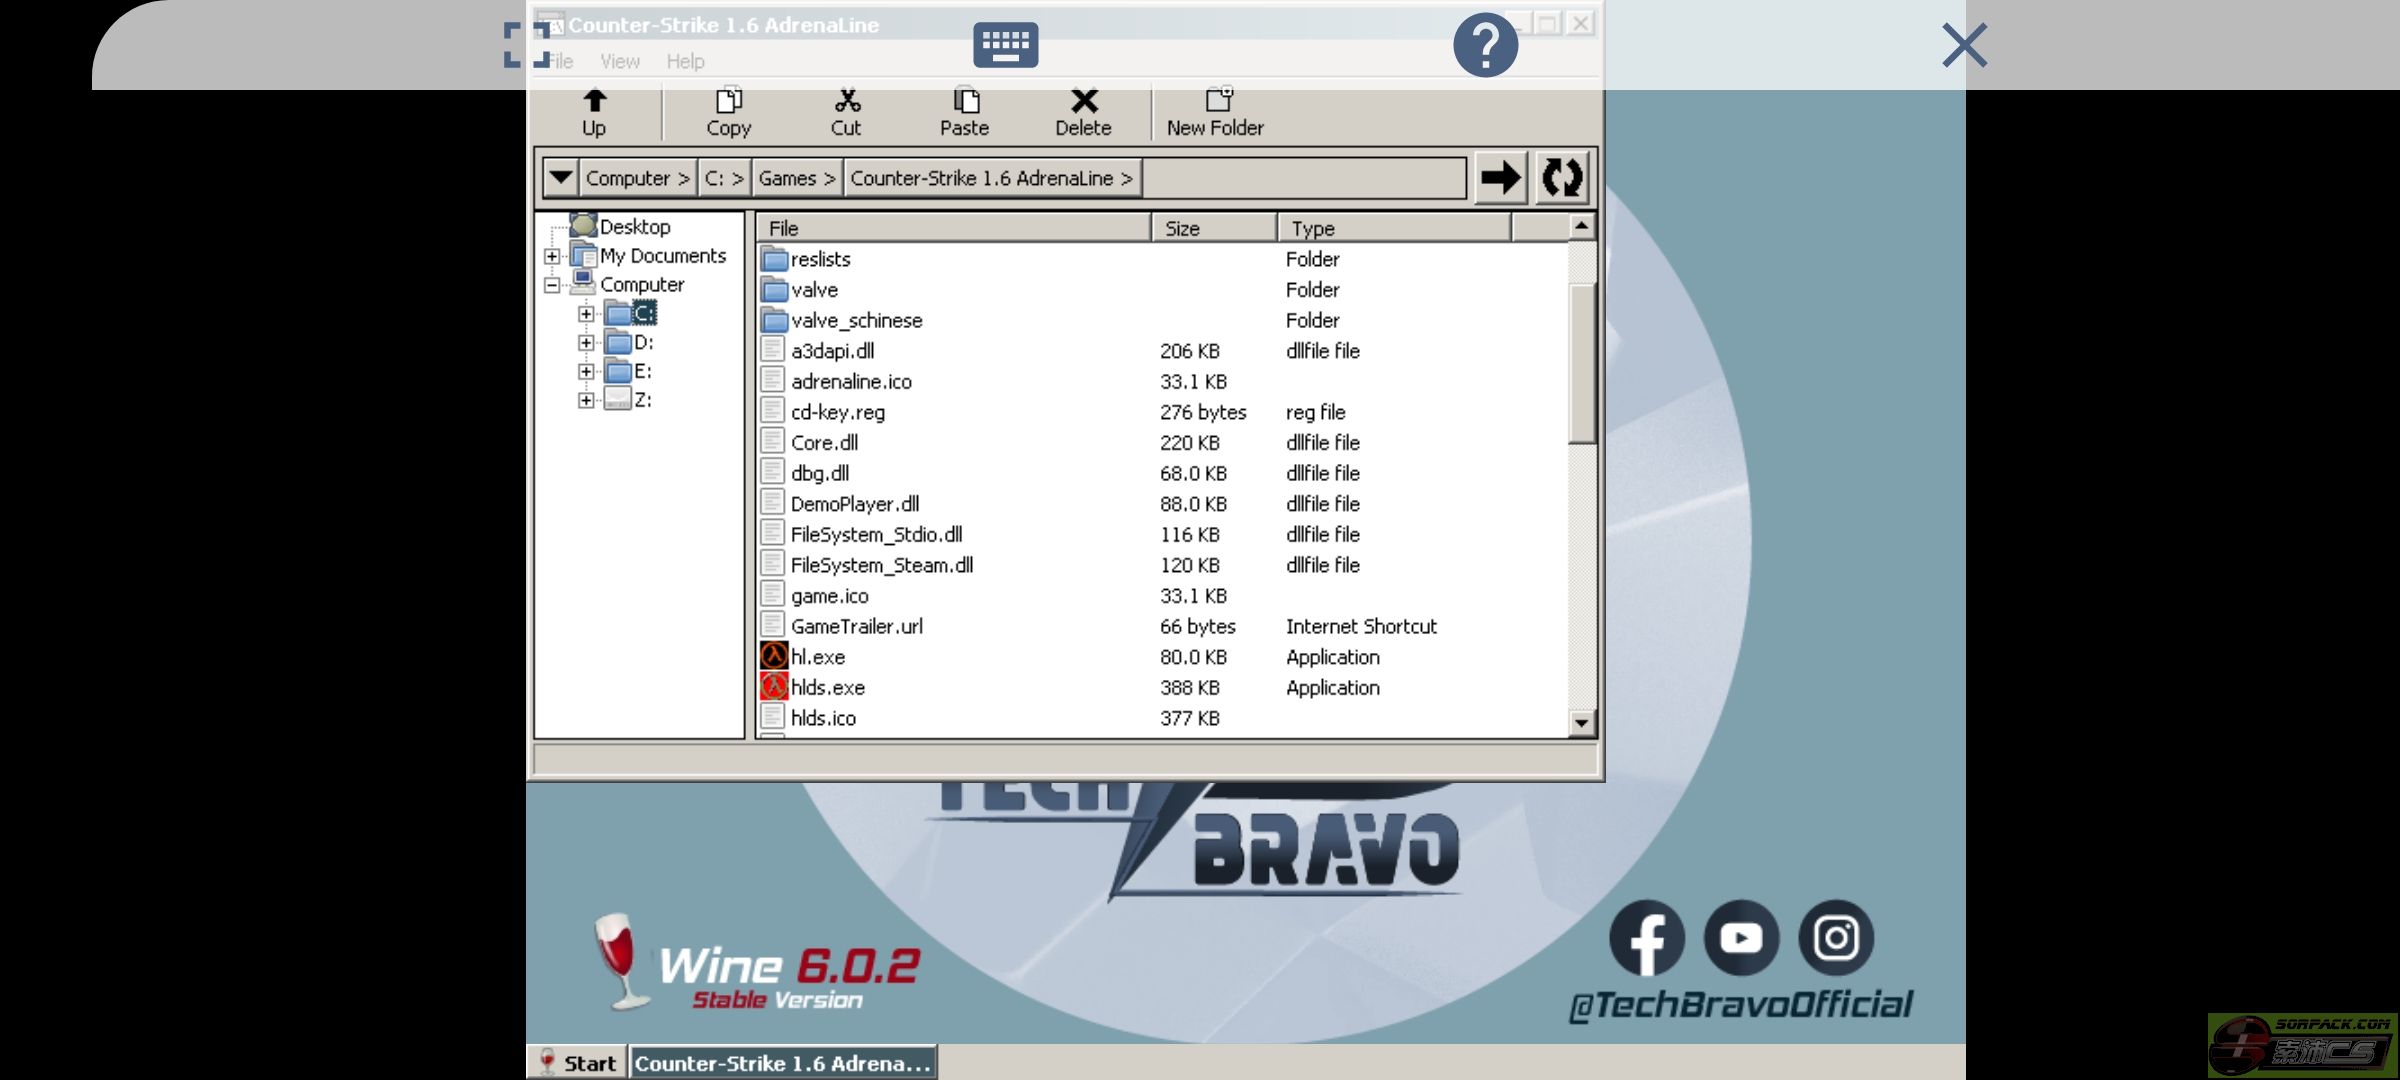The width and height of the screenshot is (2400, 1080).
Task: Collapse the Computer tree node
Action: point(552,285)
